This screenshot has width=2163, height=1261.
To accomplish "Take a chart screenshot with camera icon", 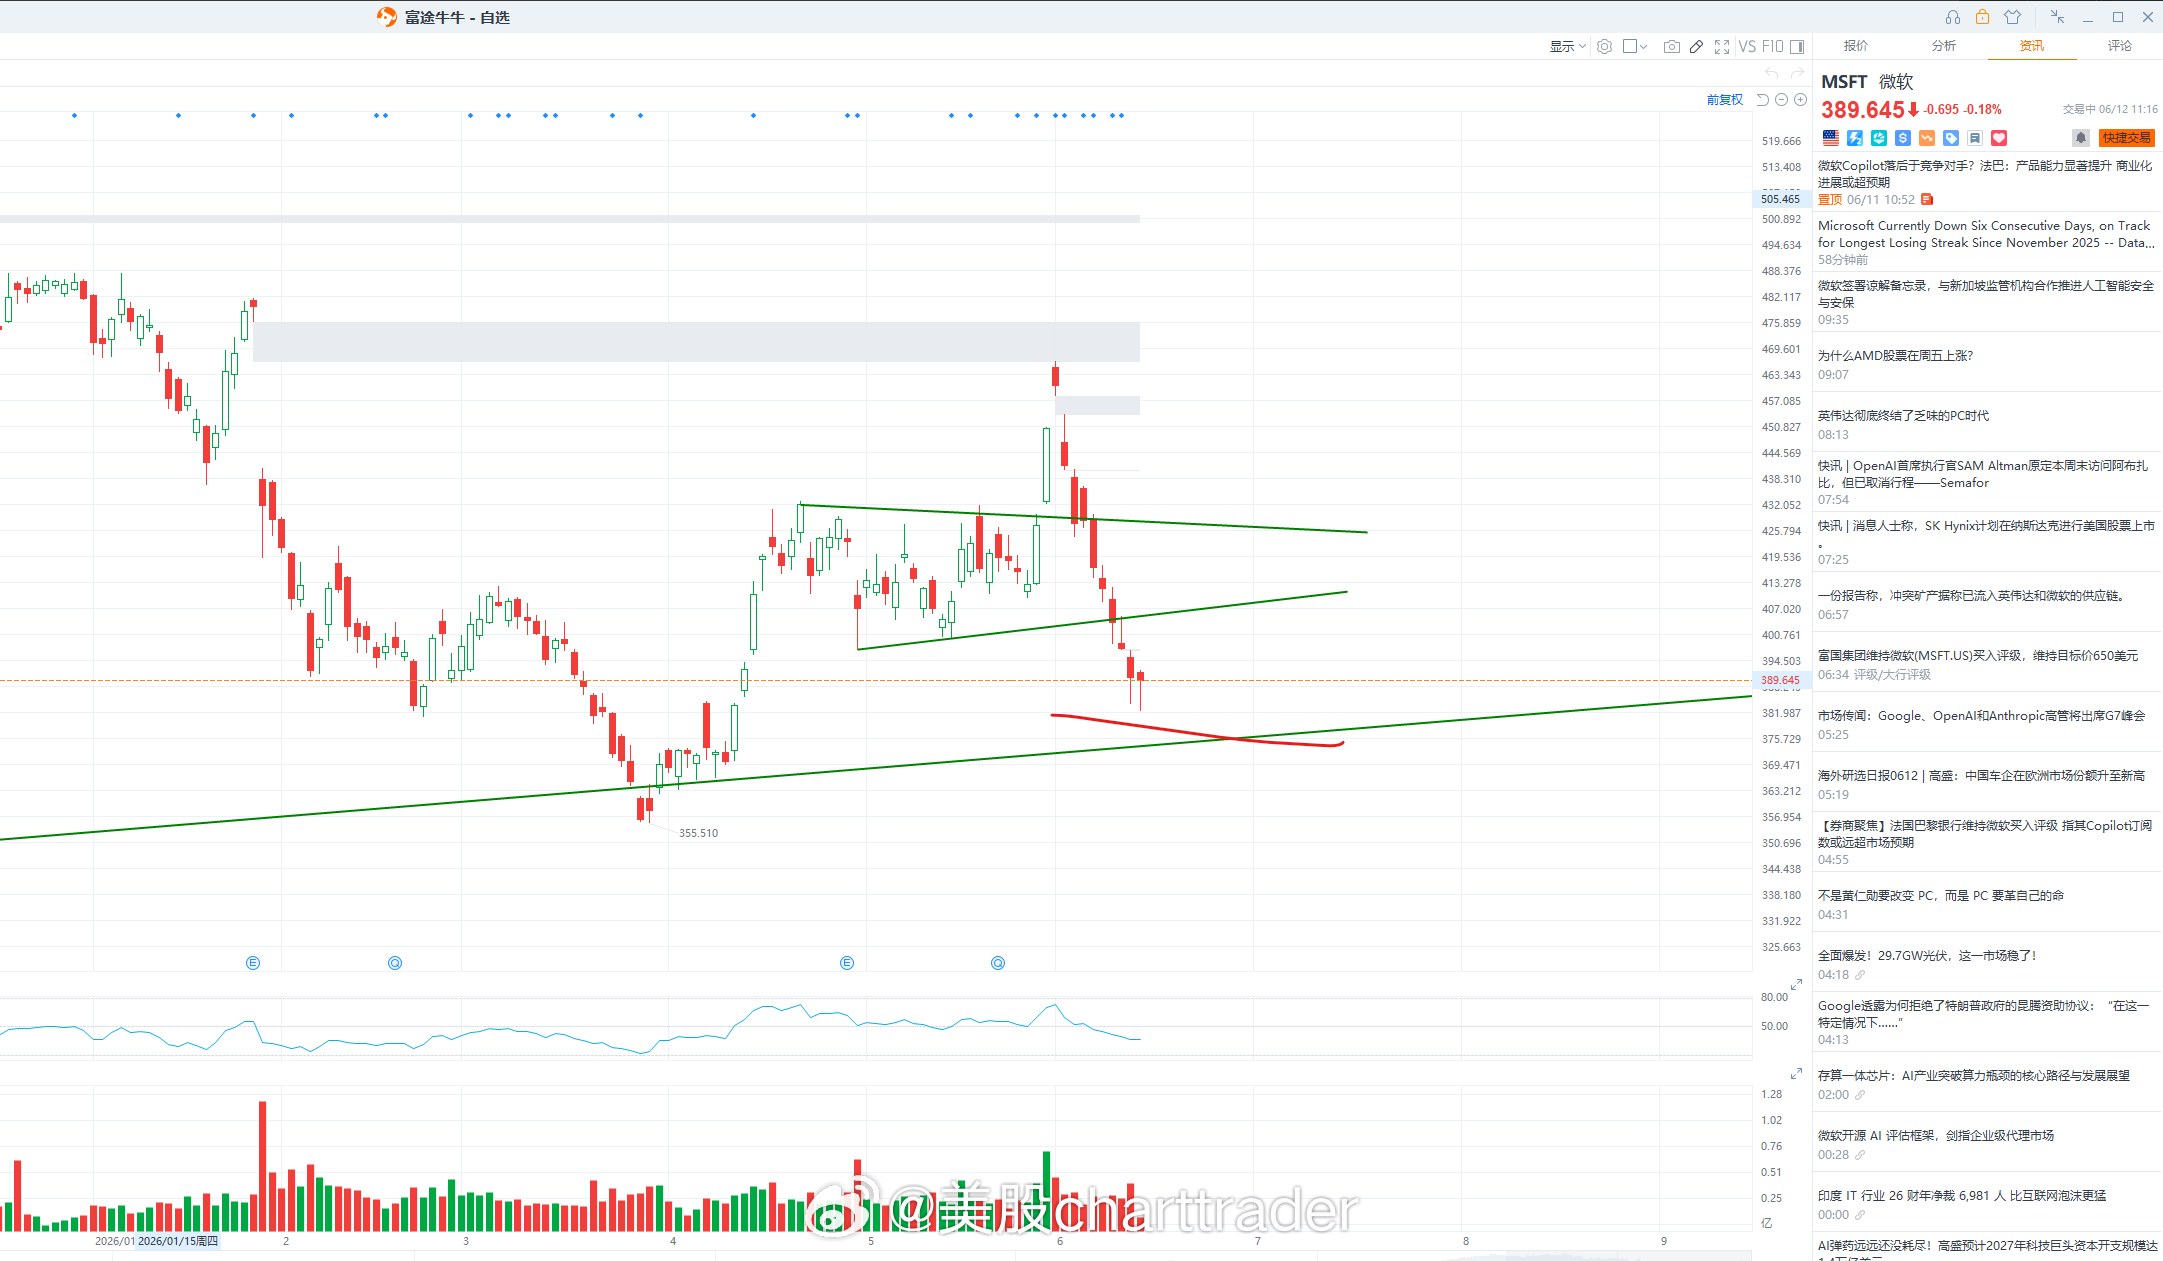I will click(1671, 46).
